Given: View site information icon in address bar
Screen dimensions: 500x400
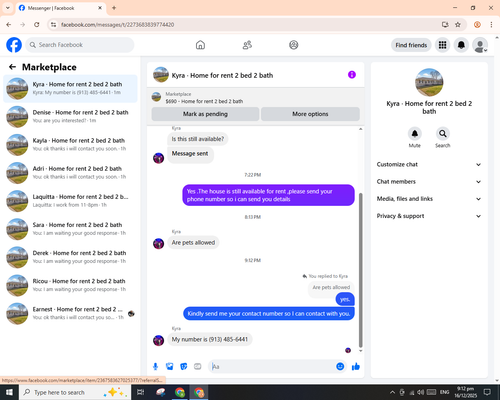Looking at the screenshot, I should click(x=53, y=25).
